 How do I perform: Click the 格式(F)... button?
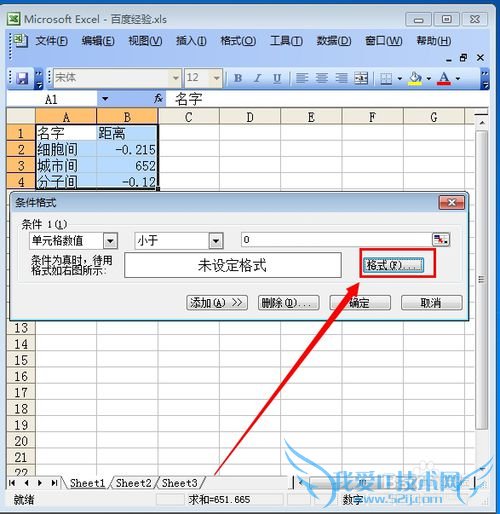pyautogui.click(x=393, y=266)
